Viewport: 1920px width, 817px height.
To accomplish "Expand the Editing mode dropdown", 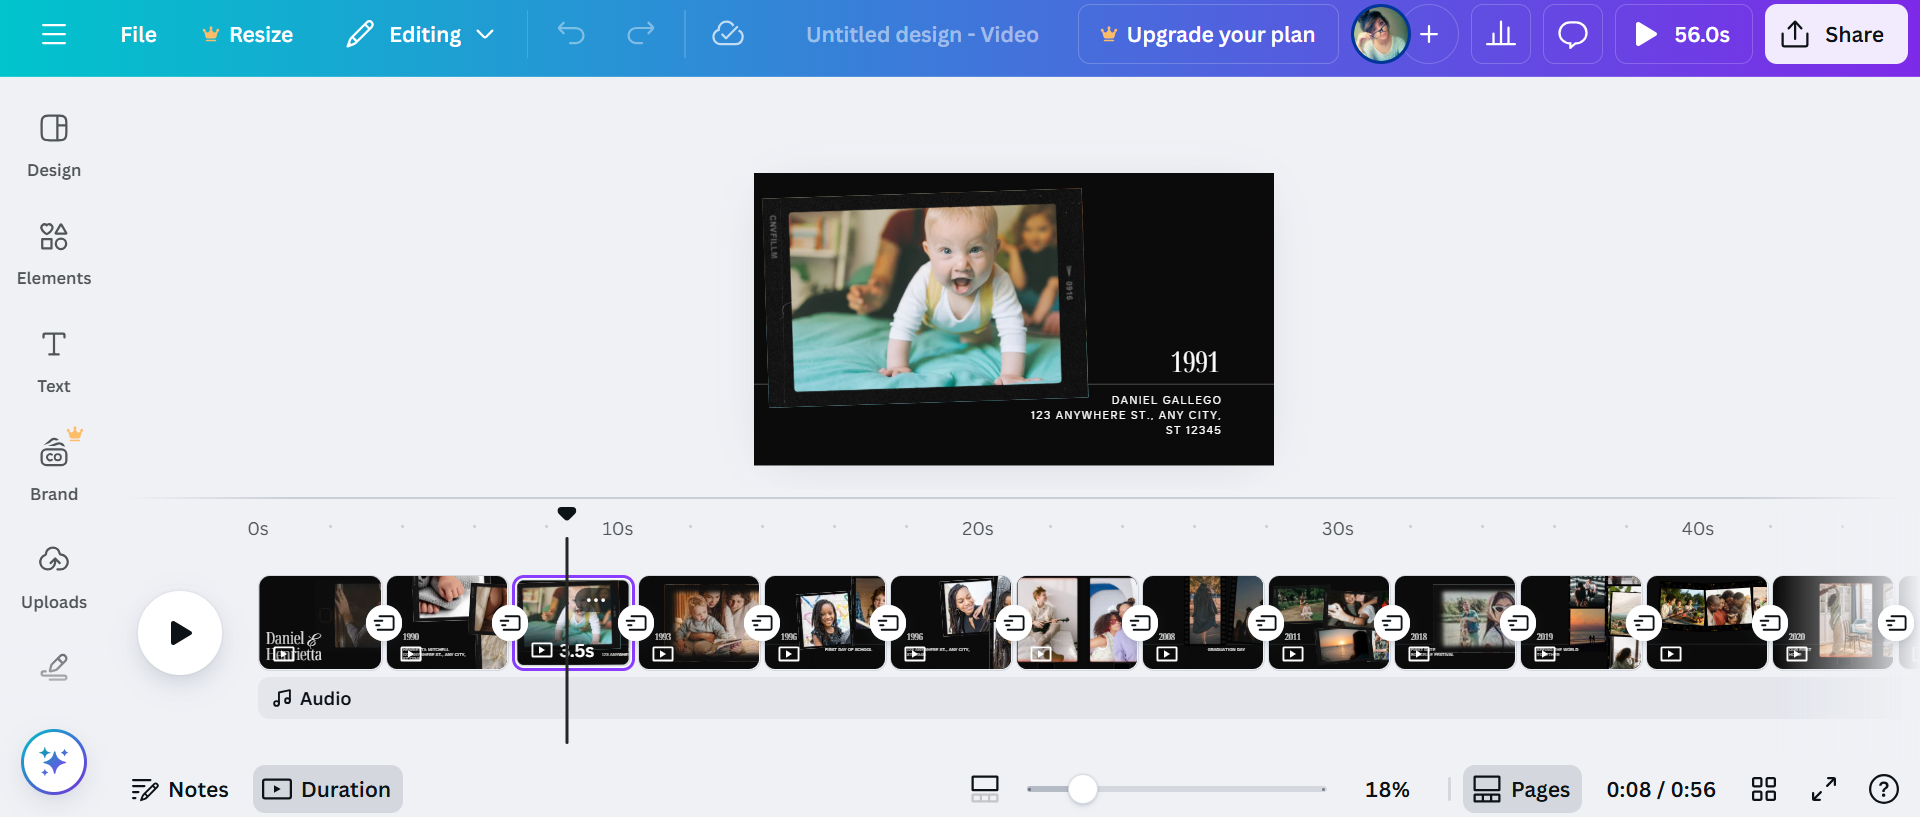I will 421,35.
